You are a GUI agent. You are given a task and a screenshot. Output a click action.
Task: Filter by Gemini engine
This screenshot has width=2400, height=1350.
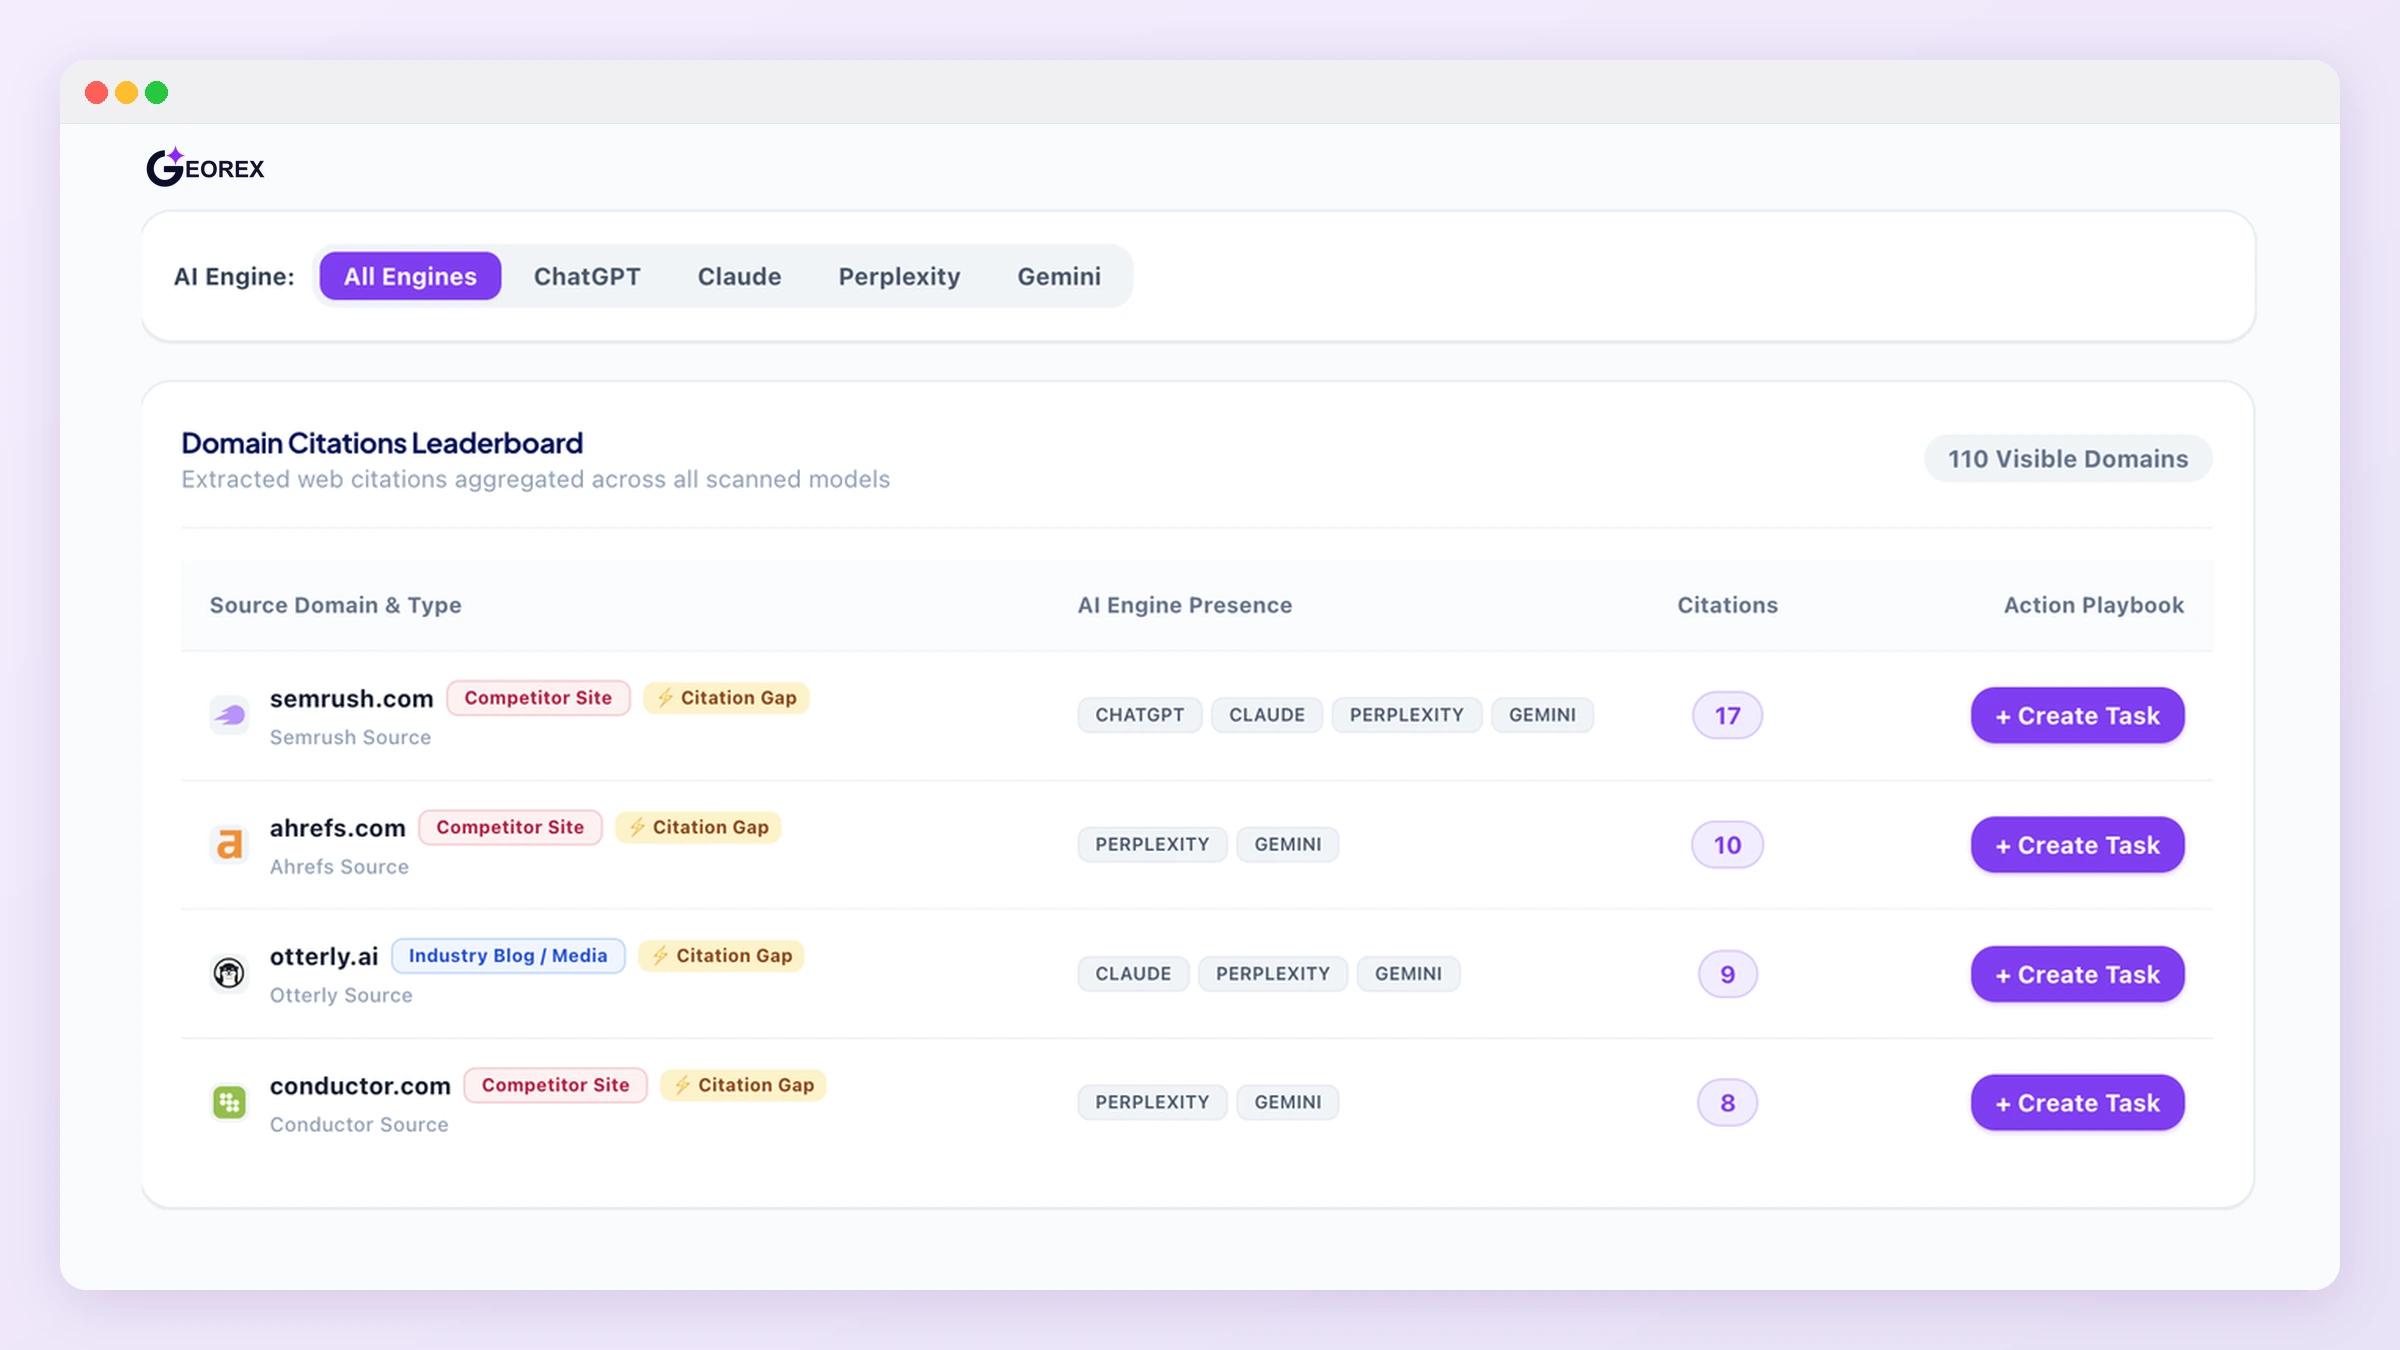(1059, 276)
